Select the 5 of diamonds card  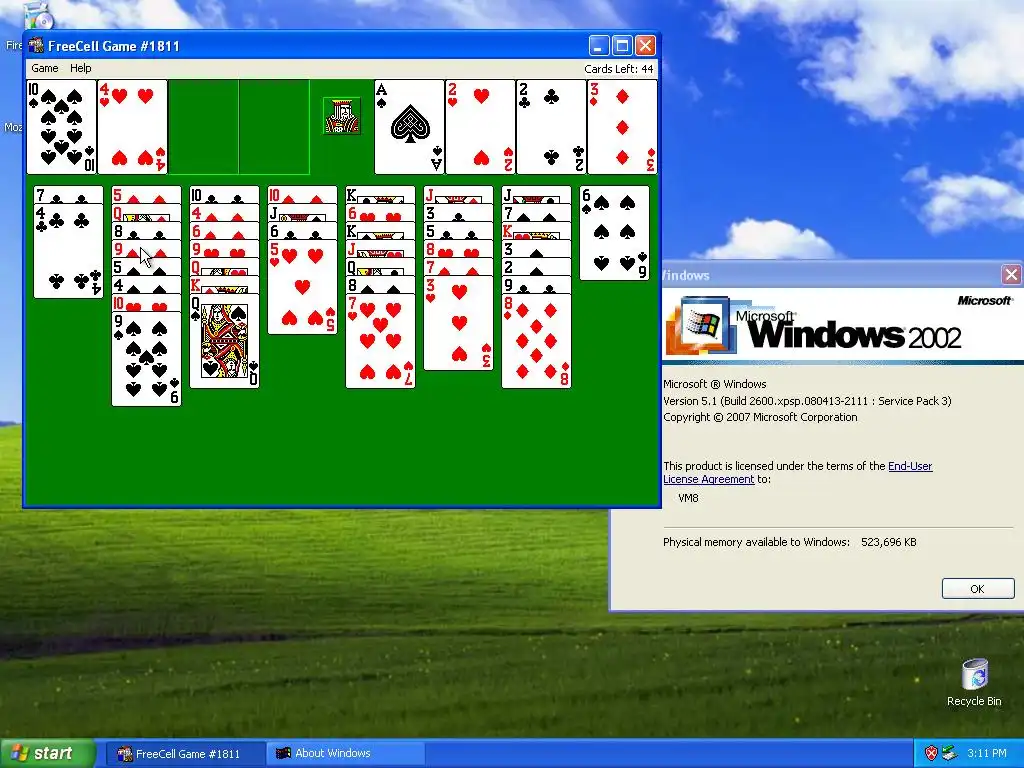[146, 195]
